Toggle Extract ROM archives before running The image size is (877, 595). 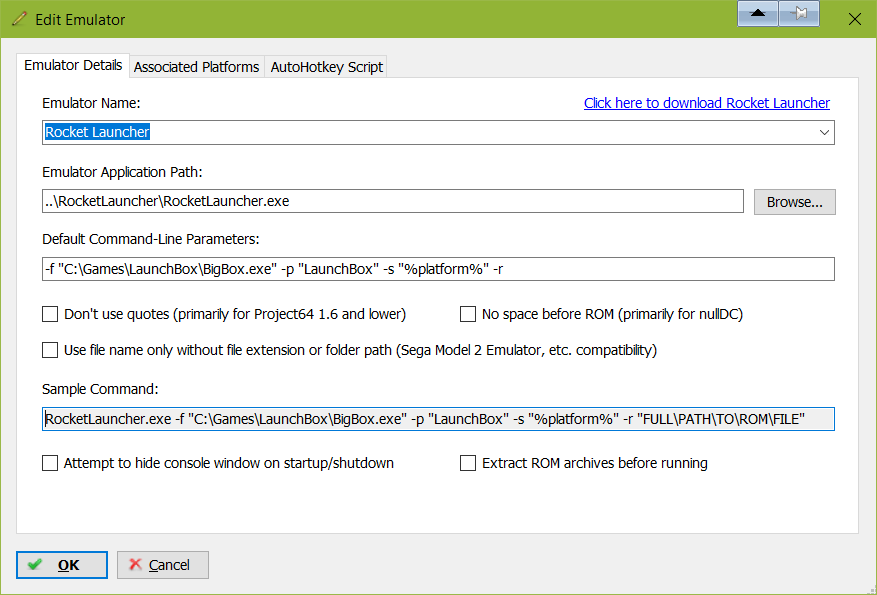pyautogui.click(x=468, y=463)
